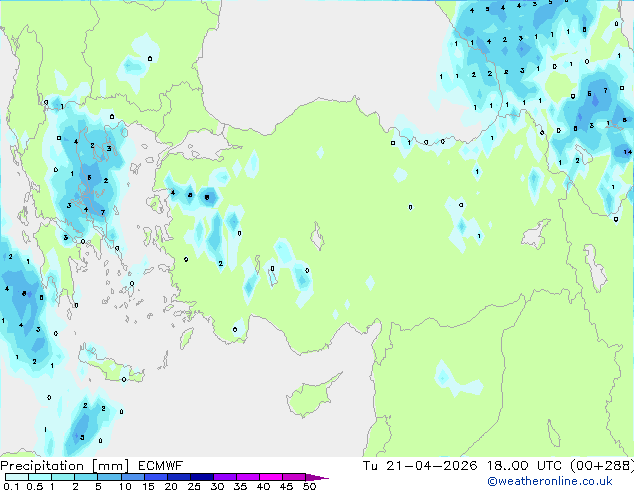Pick the 40–45 mm bright magenta swatch
Viewport: 634px width, 490px height.
[x=271, y=477]
